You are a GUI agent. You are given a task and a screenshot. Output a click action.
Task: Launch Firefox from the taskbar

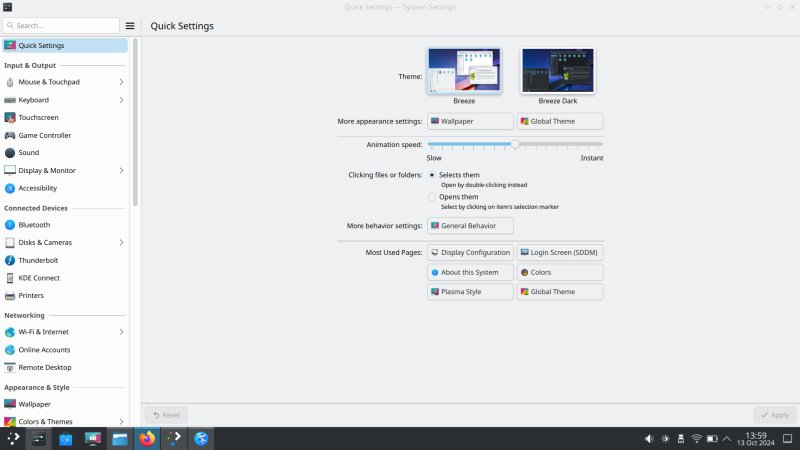point(147,438)
